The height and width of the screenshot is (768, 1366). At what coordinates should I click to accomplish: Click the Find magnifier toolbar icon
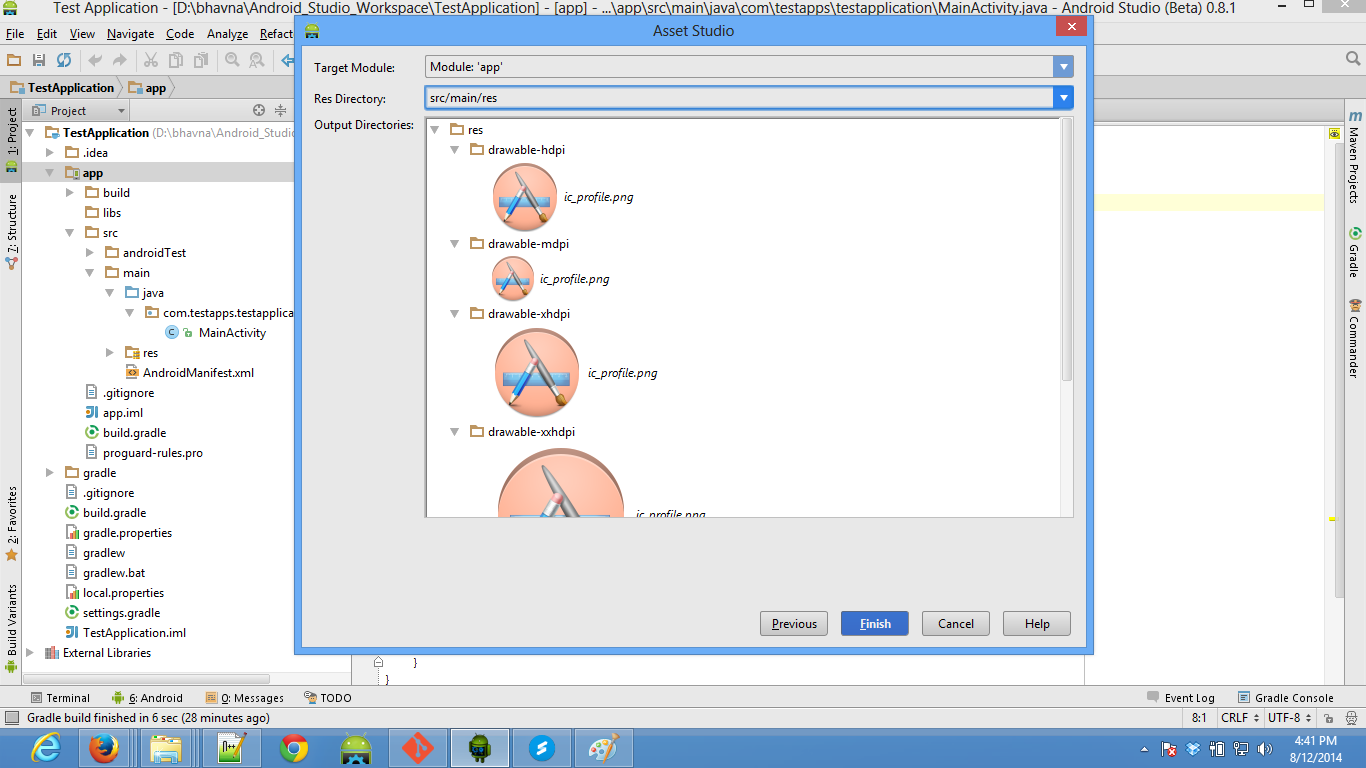pyautogui.click(x=232, y=61)
